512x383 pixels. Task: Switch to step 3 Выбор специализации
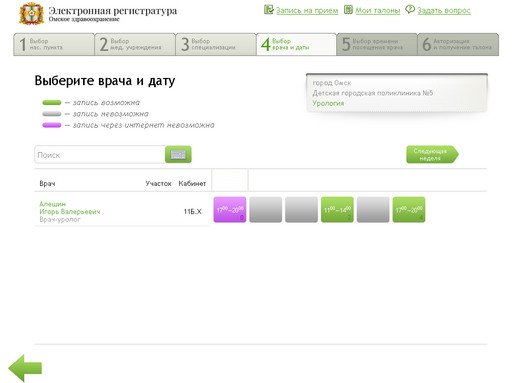216,44
